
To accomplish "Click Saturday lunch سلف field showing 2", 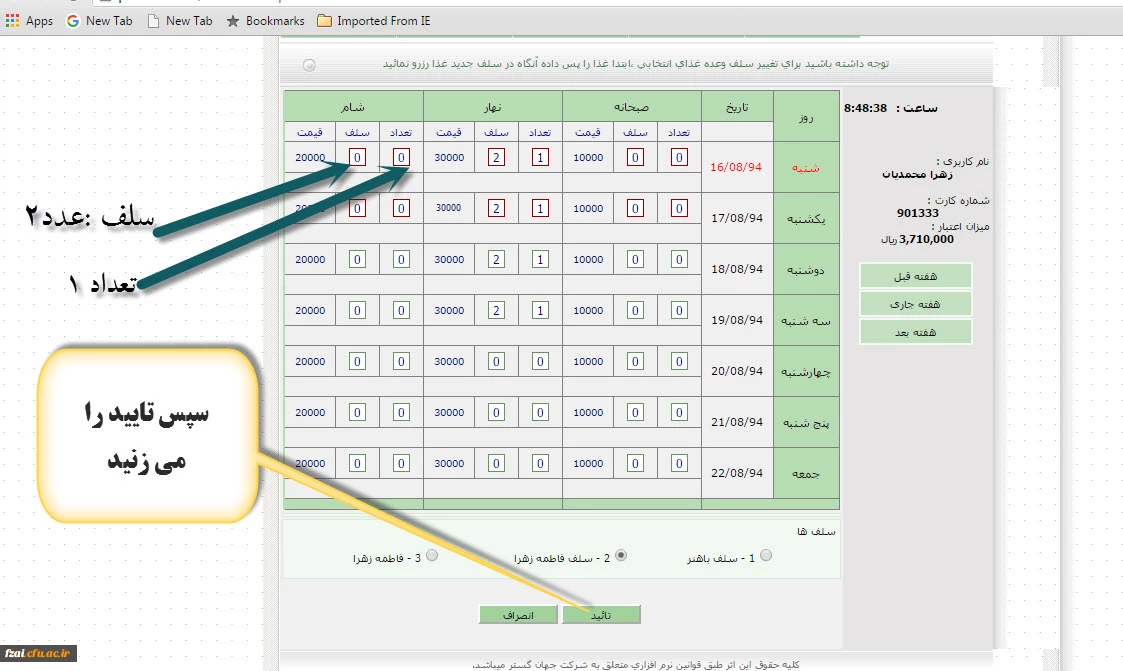I will 496,157.
